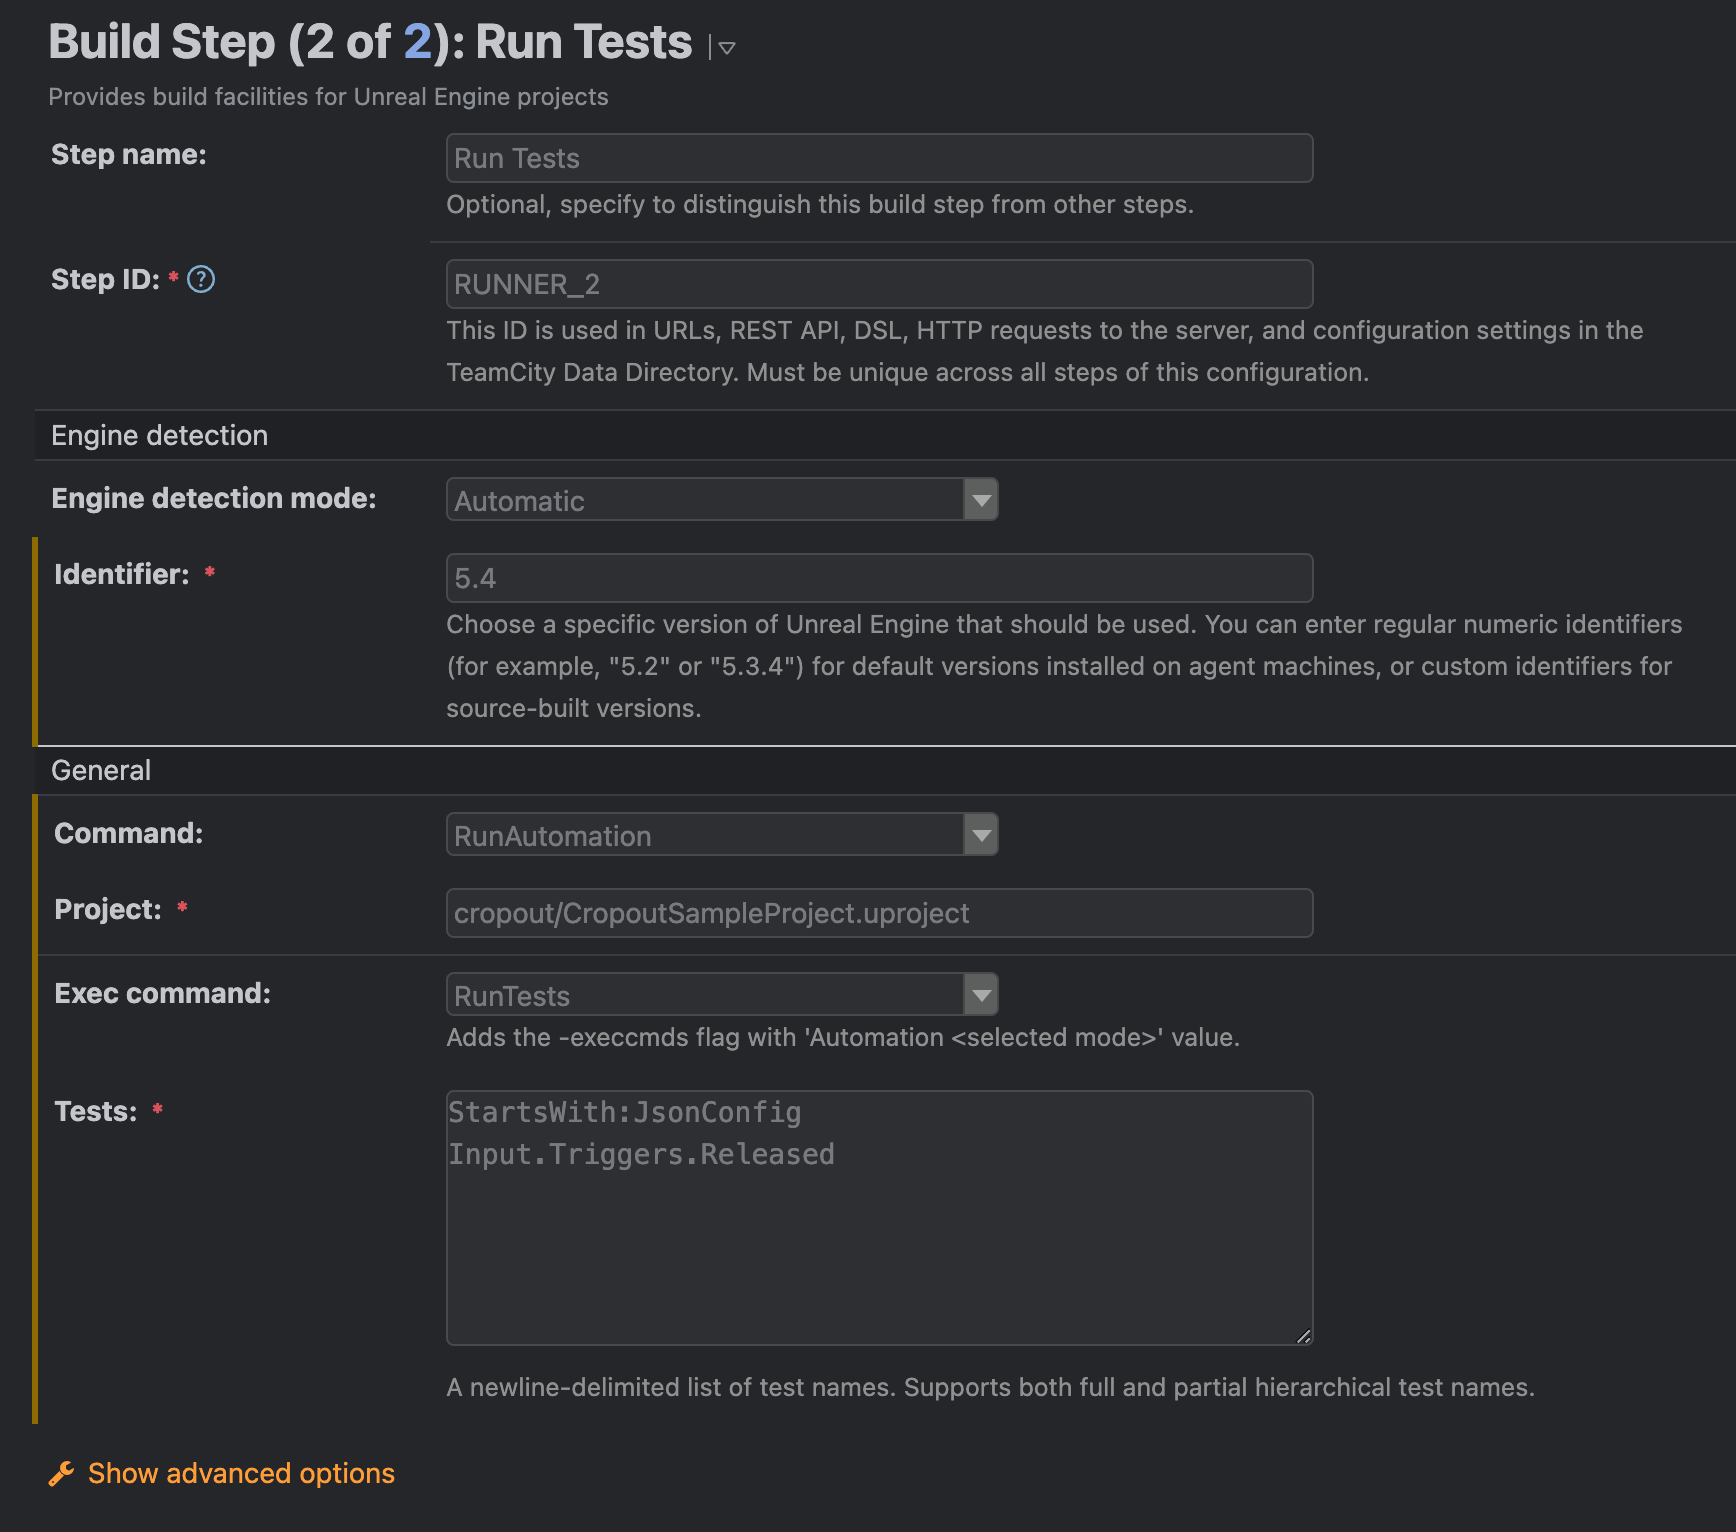Click the Exec command dropdown arrow button
This screenshot has height=1532, width=1736.
[x=981, y=994]
